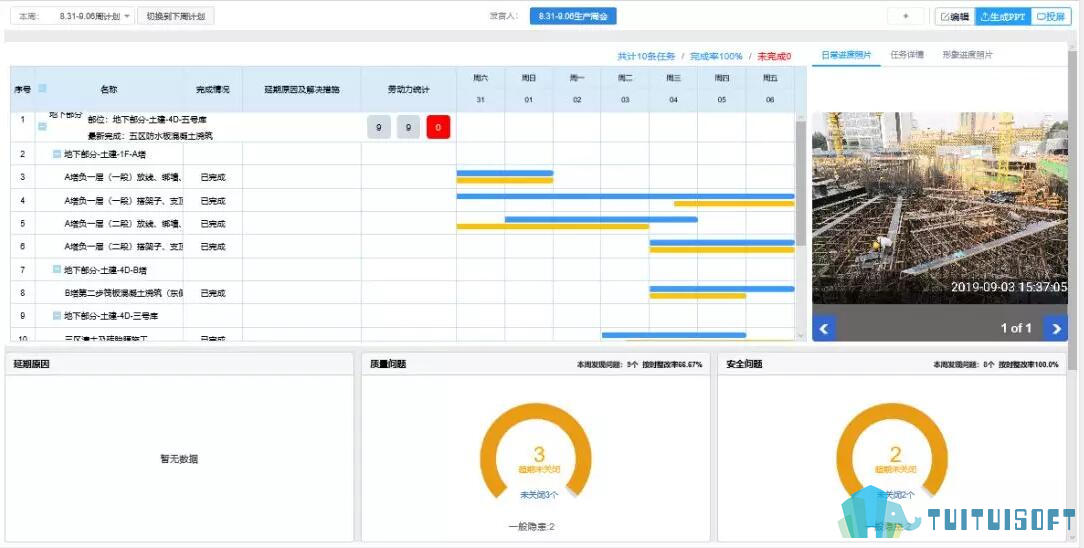Collapse the 地下部分-土建-4D-B塔 node

point(57,270)
